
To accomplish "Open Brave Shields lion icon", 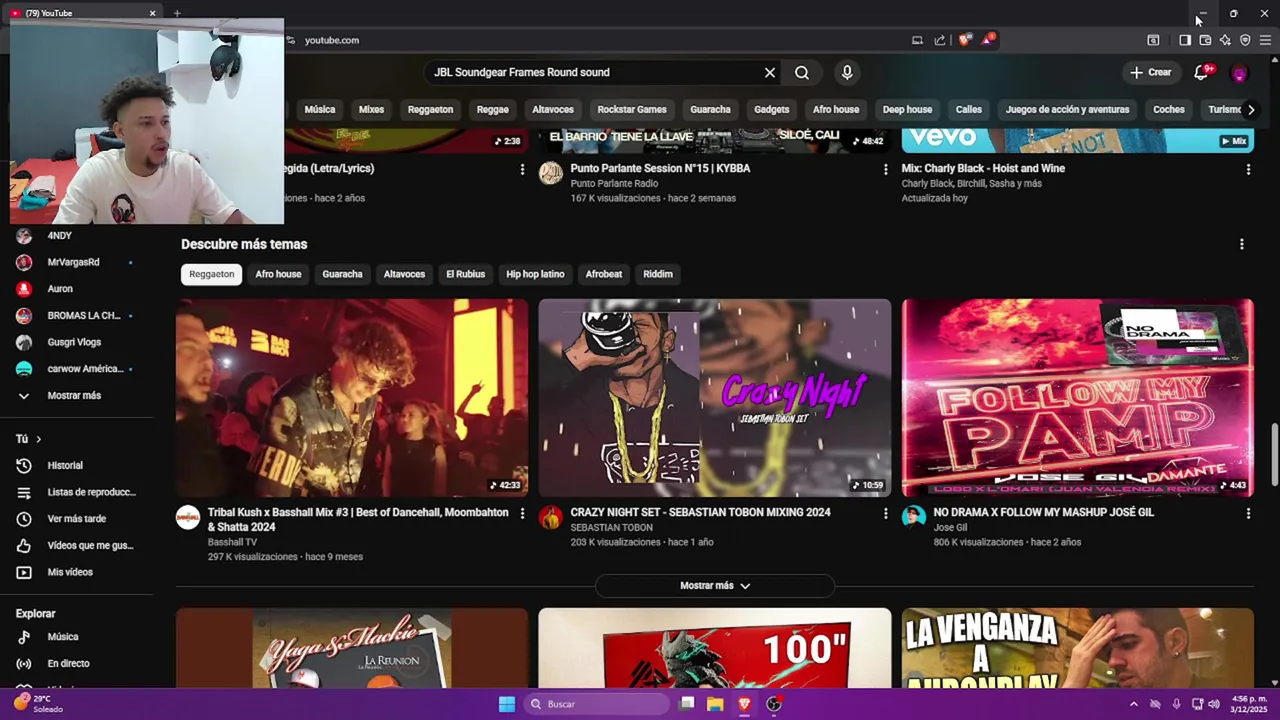I will tap(964, 40).
